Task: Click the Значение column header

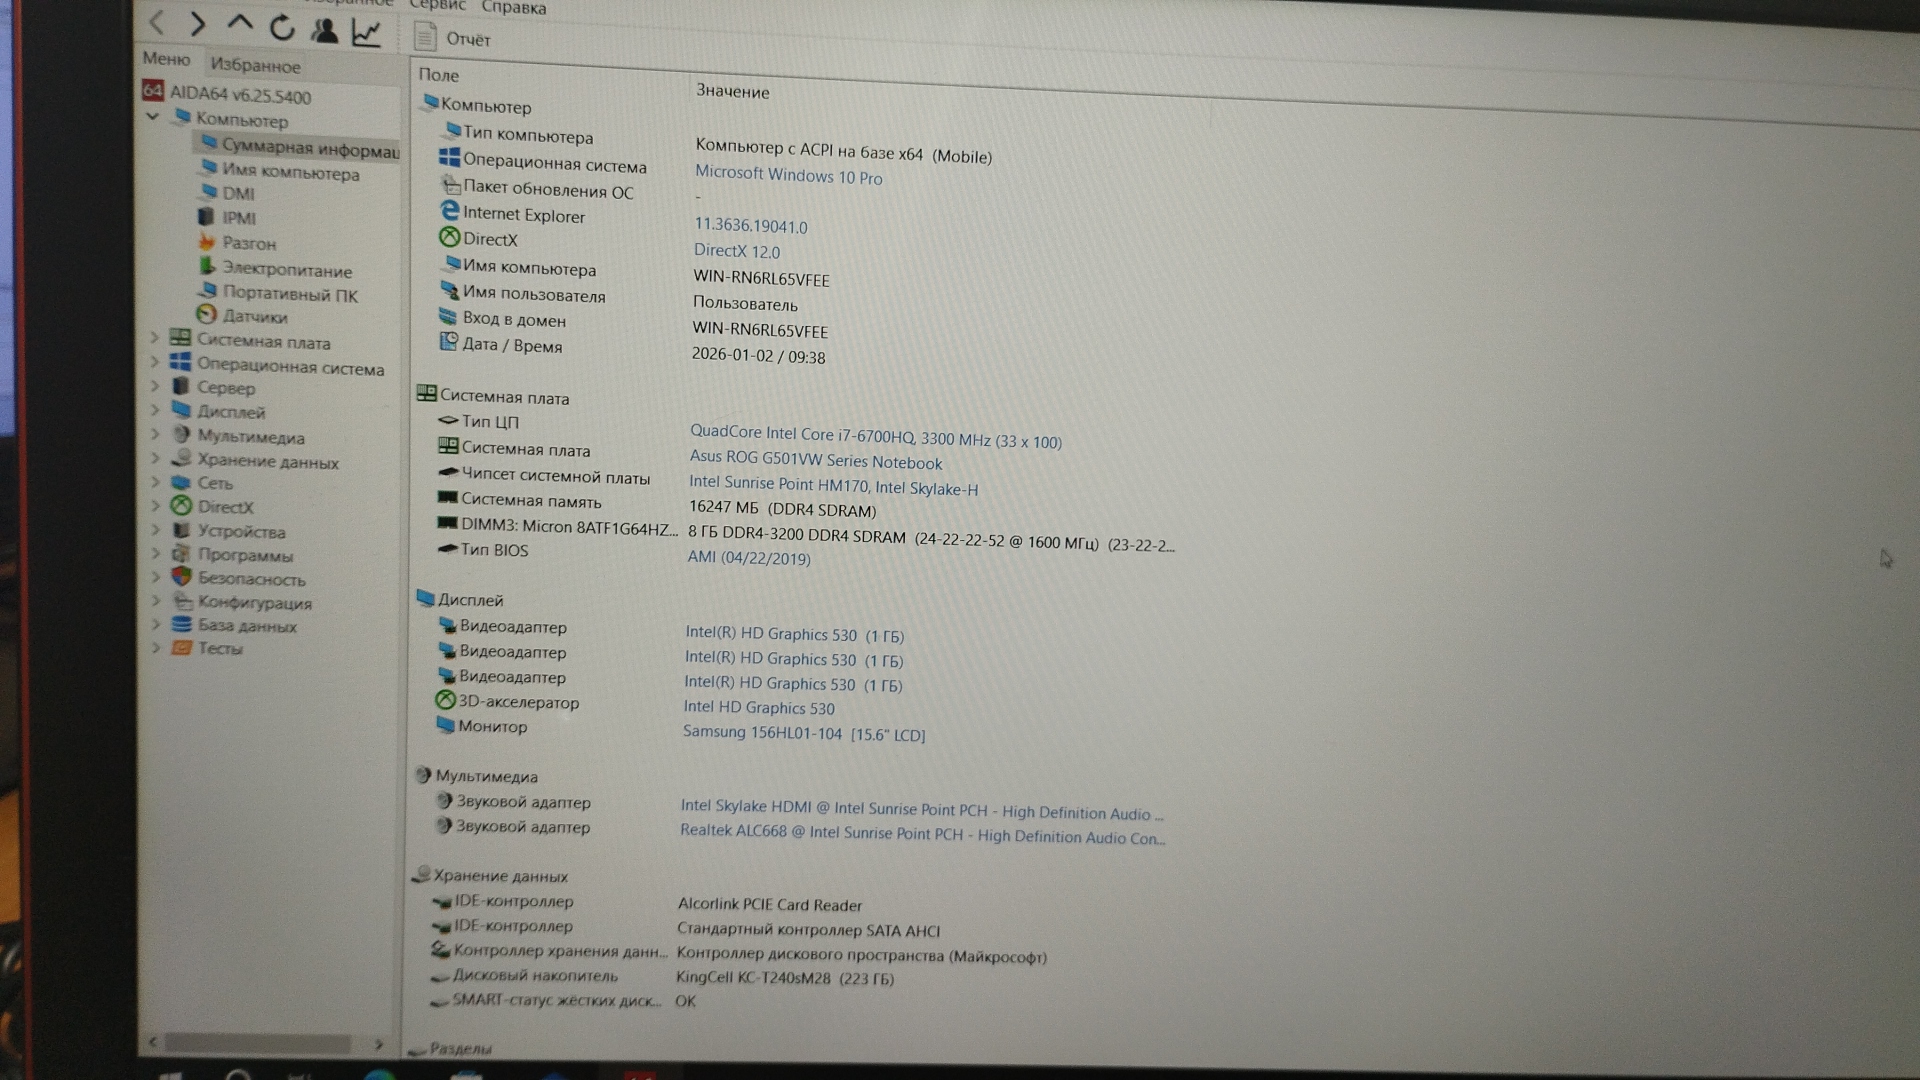Action: point(732,92)
